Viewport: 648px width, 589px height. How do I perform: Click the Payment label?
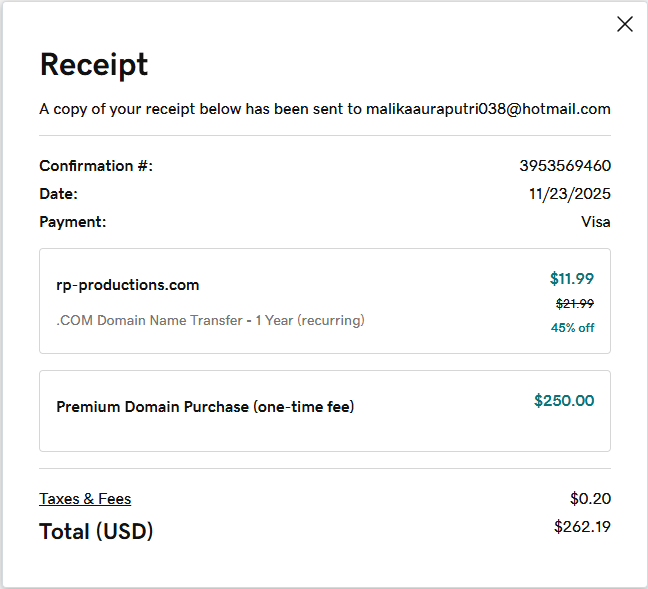coord(72,222)
